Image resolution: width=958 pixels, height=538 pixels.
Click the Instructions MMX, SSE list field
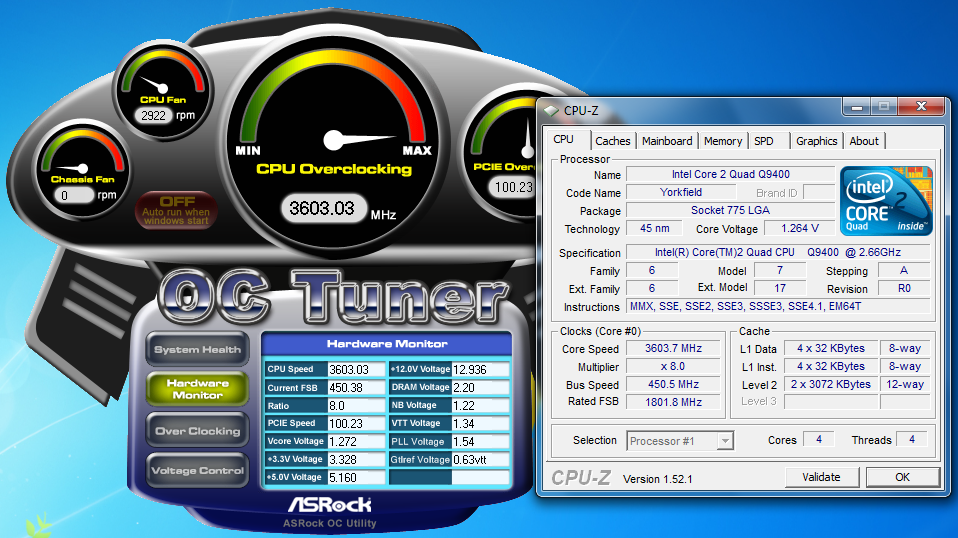pos(778,307)
